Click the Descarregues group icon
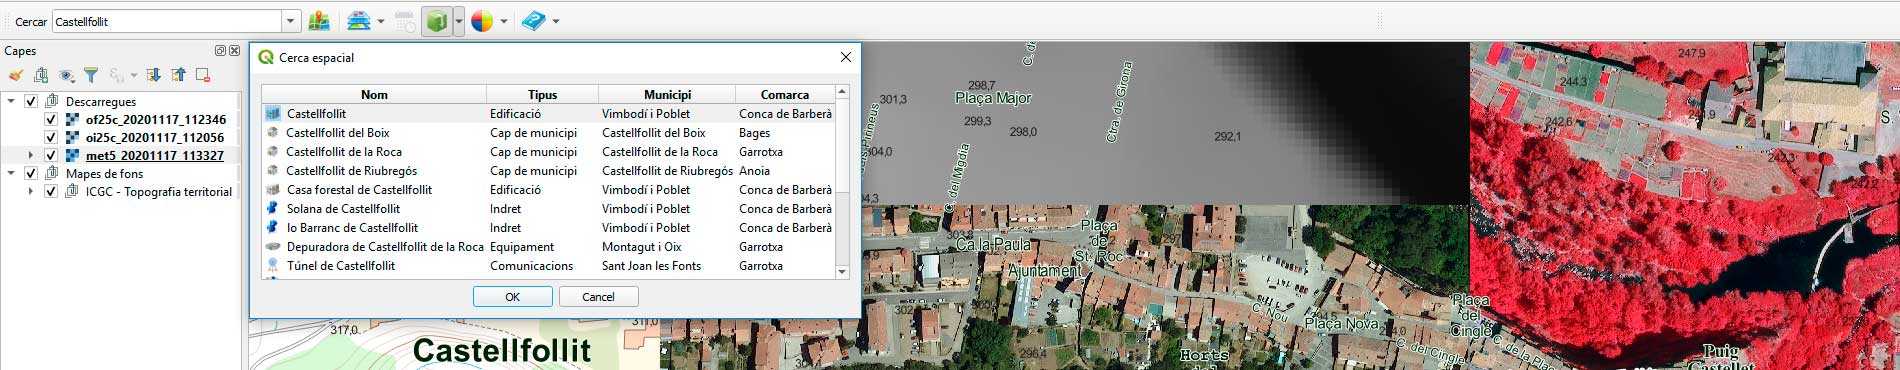Viewport: 1900px width, 370px height. [52, 101]
